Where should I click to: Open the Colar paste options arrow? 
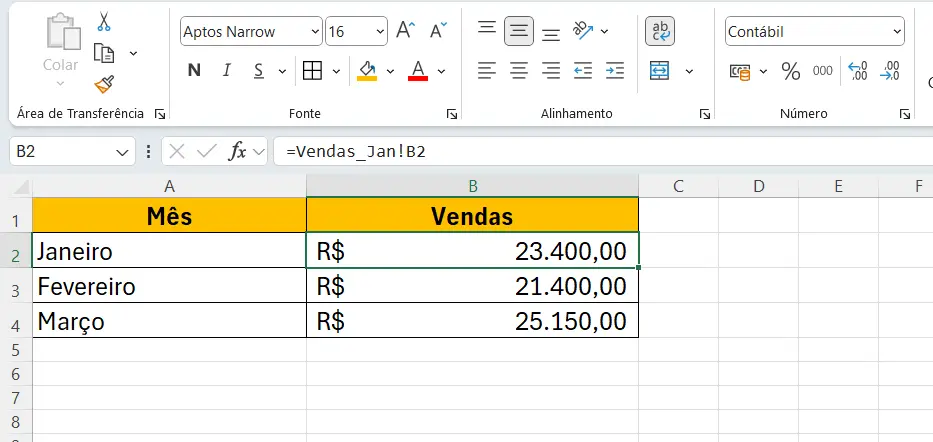point(61,84)
